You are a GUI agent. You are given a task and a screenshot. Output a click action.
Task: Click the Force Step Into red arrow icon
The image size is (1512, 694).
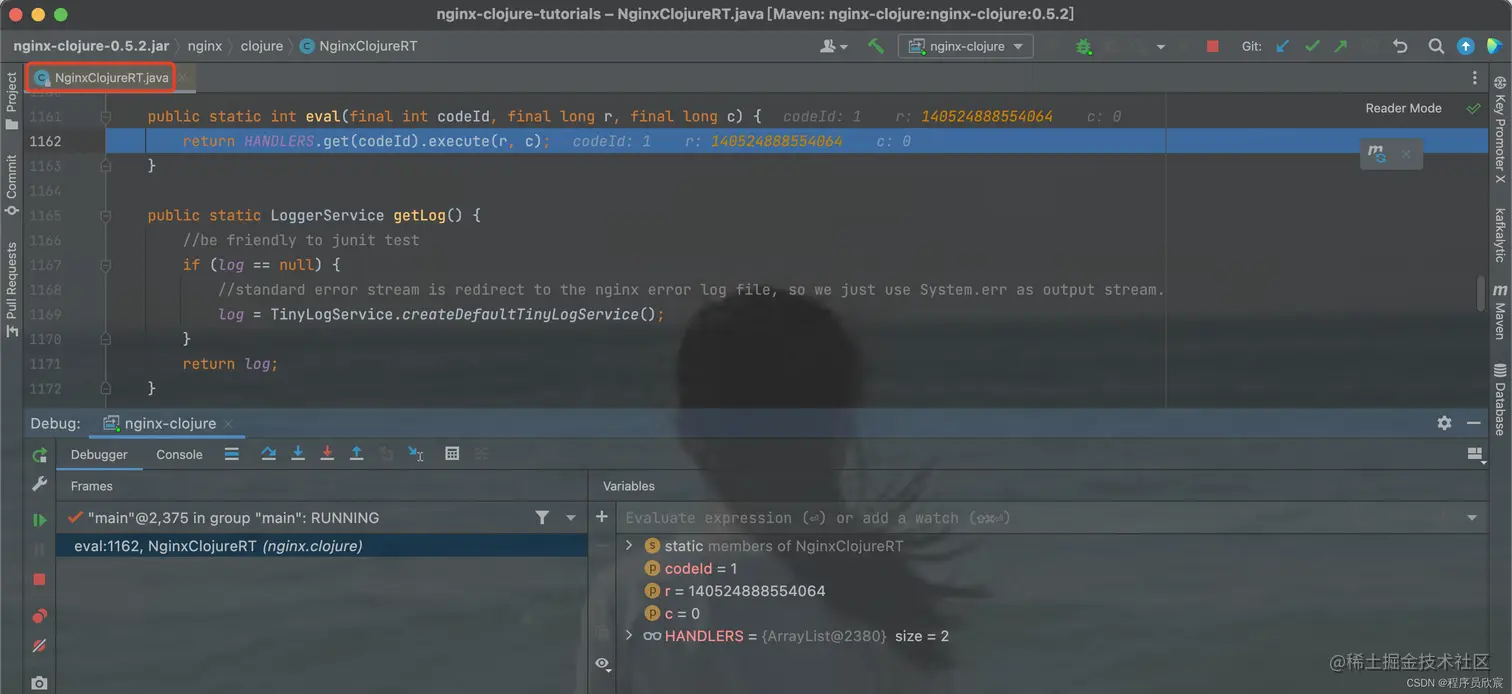point(327,454)
